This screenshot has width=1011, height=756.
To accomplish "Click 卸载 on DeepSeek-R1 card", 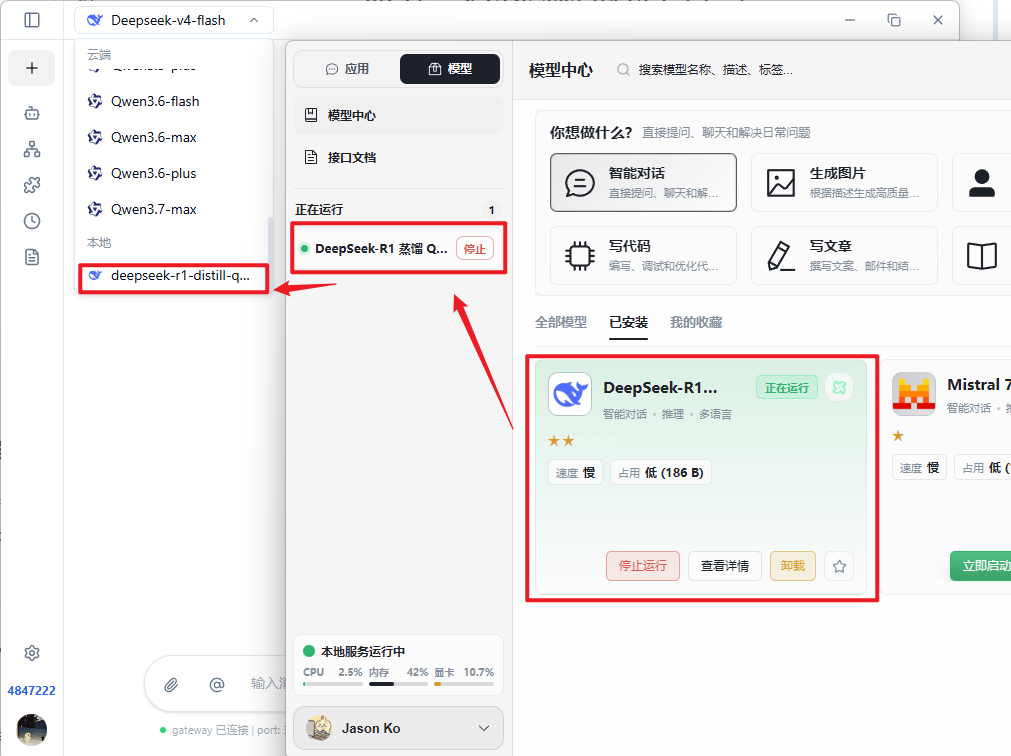I will [x=793, y=566].
